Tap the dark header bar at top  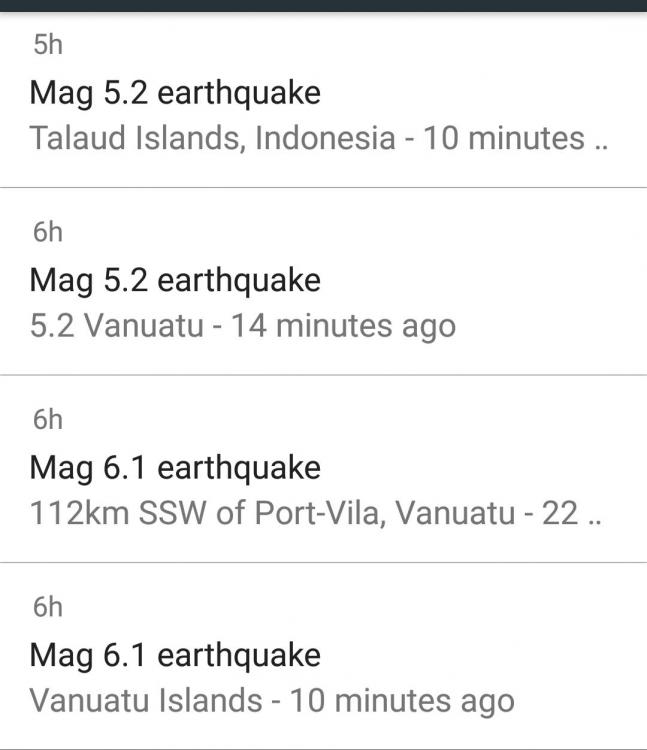(323, 5)
